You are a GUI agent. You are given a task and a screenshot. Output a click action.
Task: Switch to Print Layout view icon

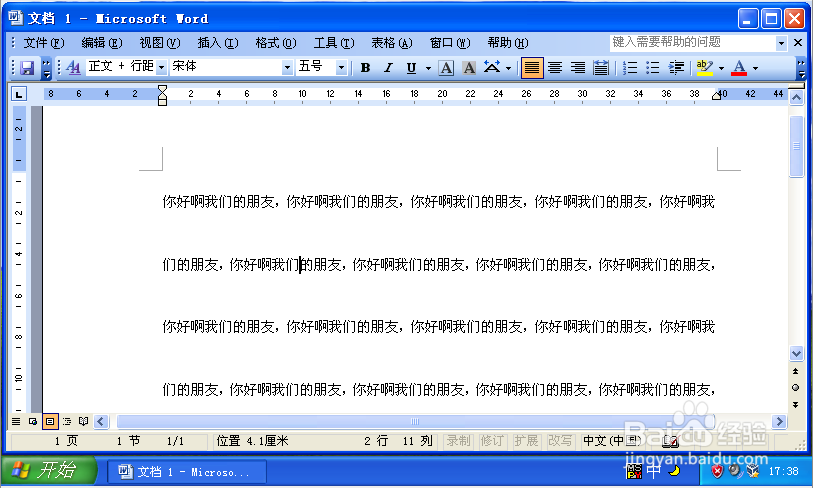tap(50, 421)
